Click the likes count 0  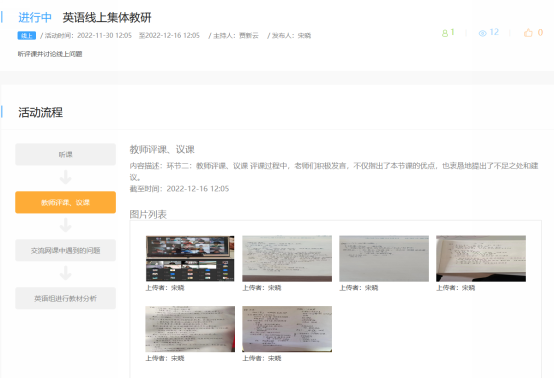pyautogui.click(x=540, y=32)
